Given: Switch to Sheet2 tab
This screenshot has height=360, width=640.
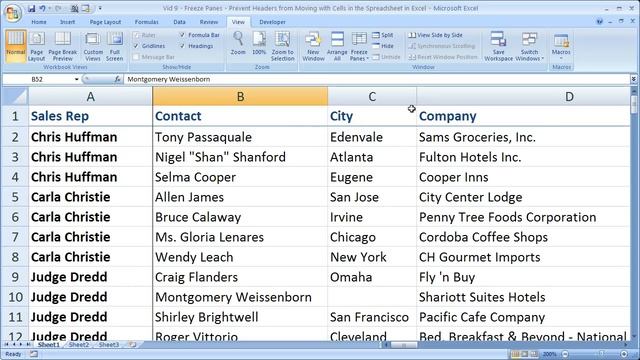Looking at the screenshot, I should pos(79,345).
